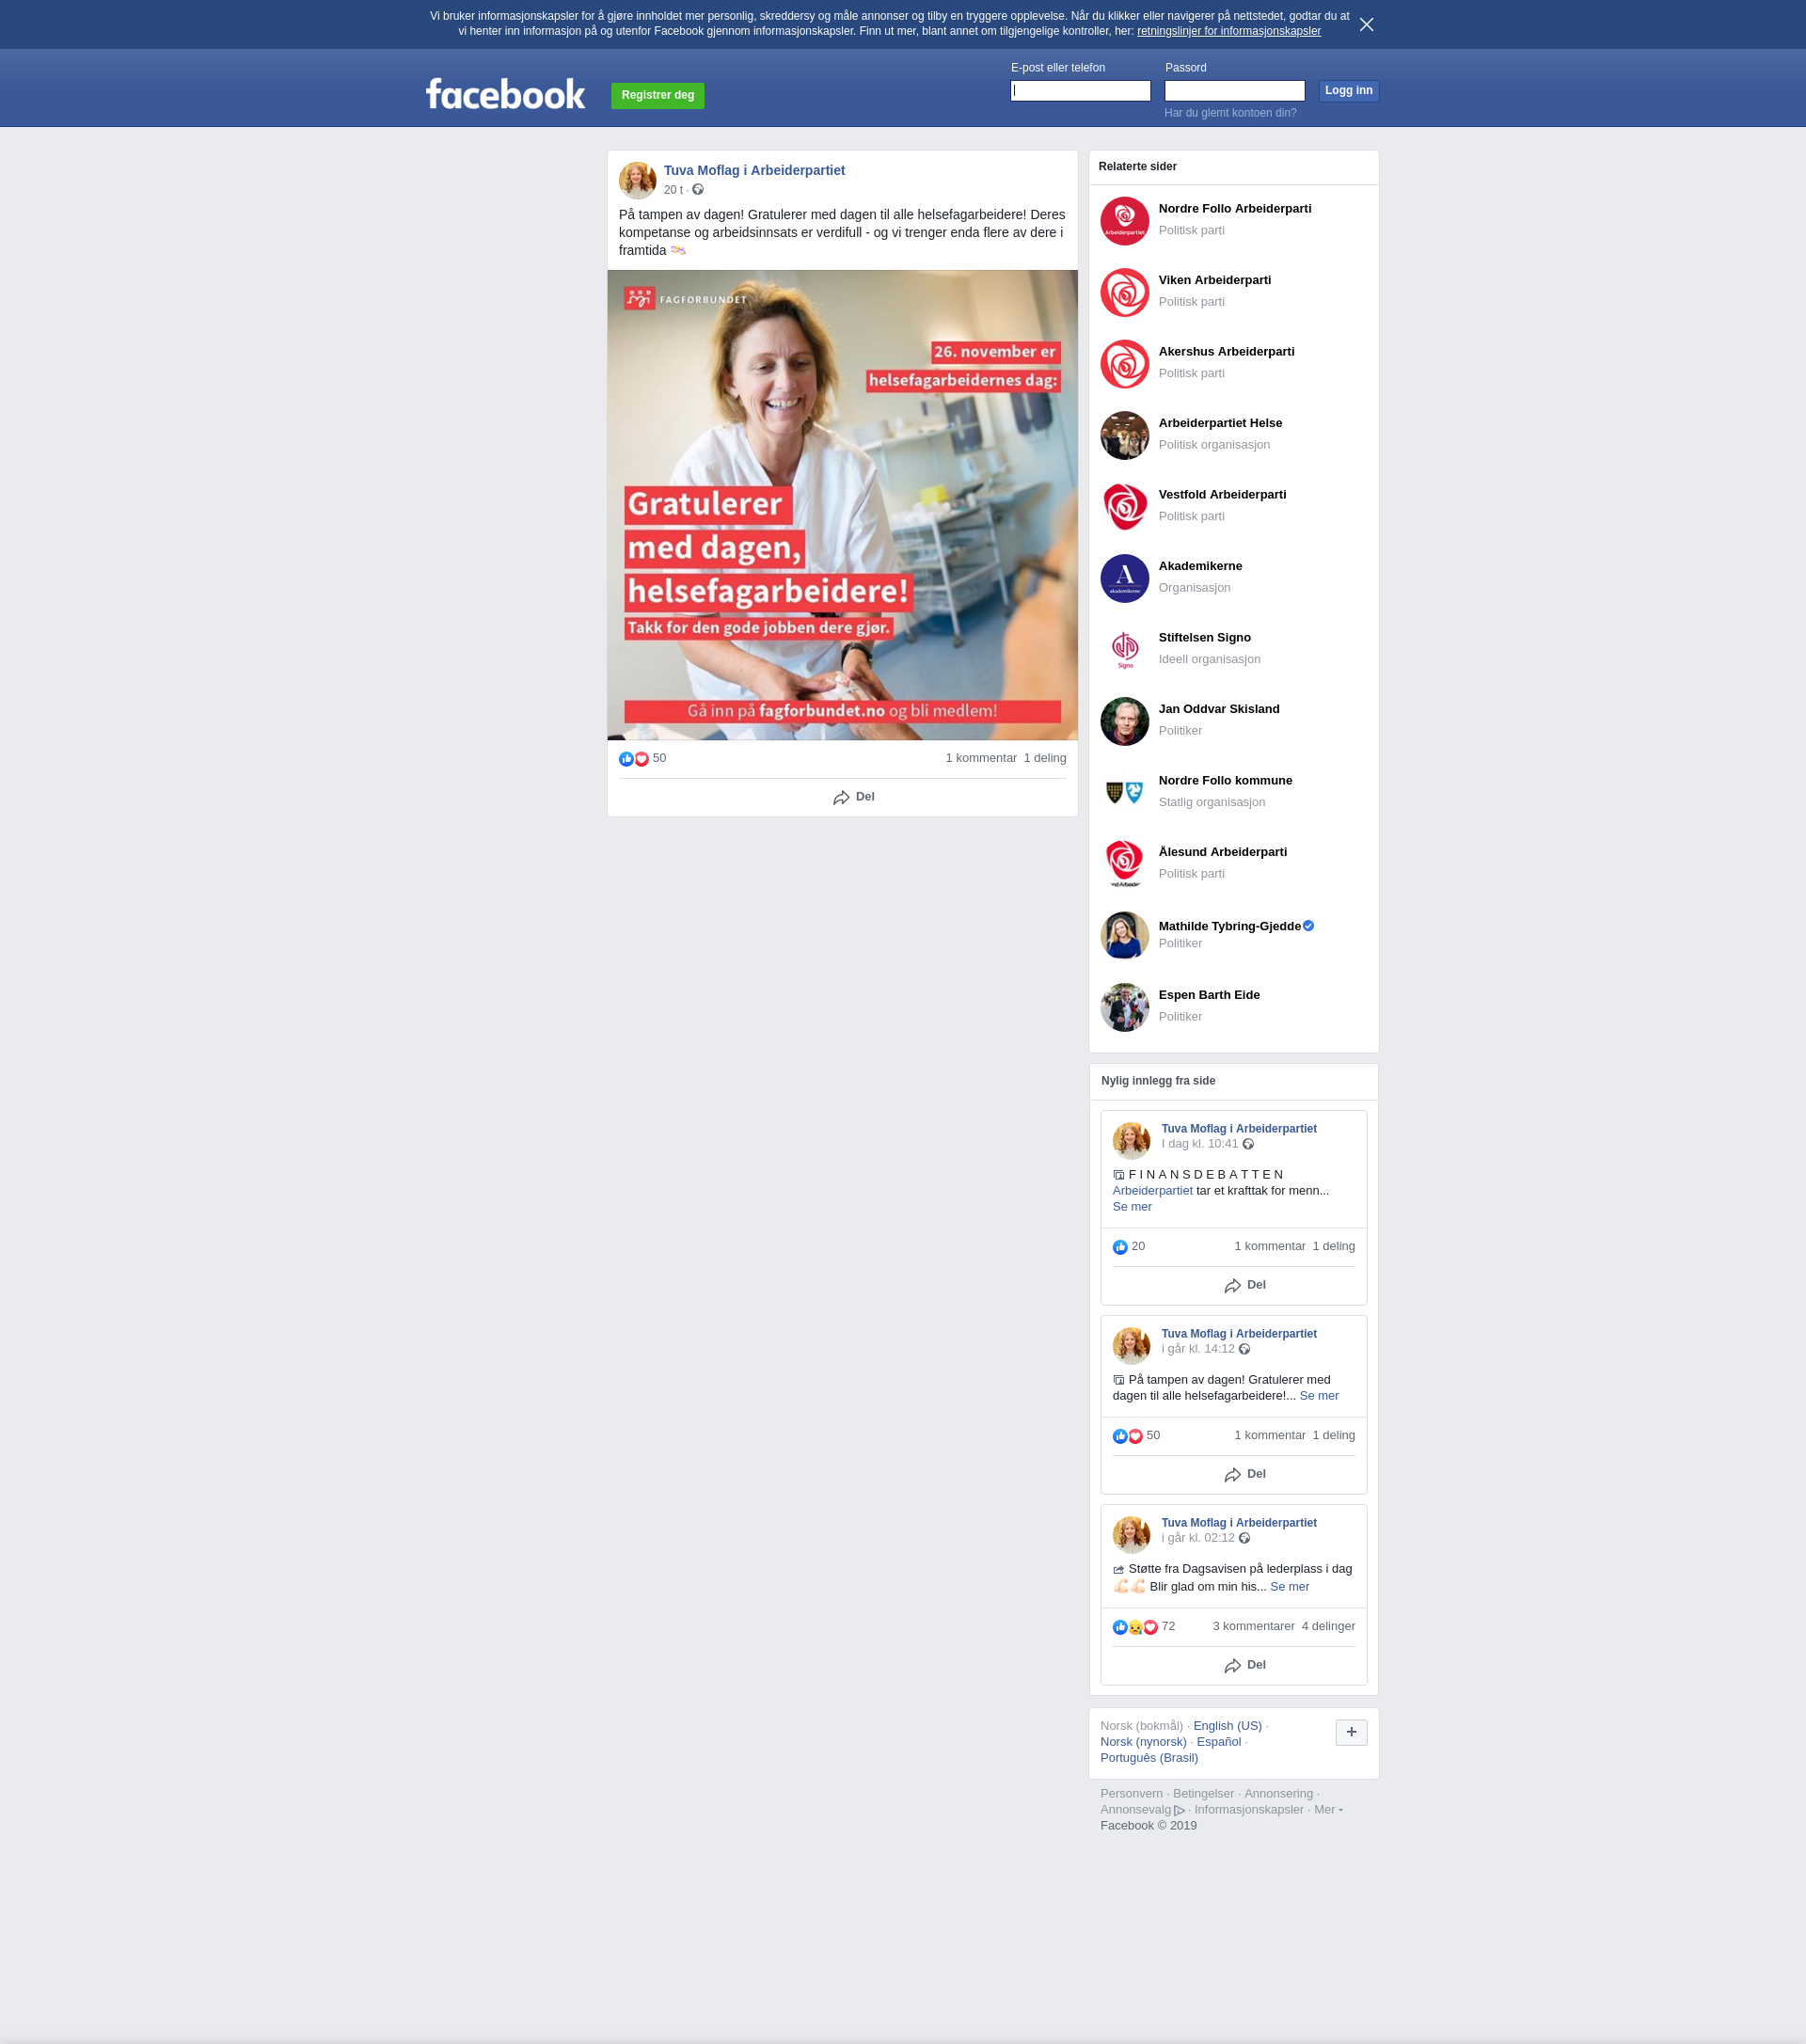Click Annonsevalg footer link

coord(1135,1809)
